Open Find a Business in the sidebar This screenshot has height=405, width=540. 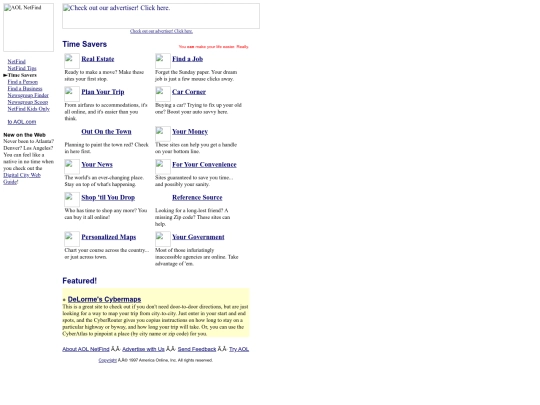click(25, 89)
